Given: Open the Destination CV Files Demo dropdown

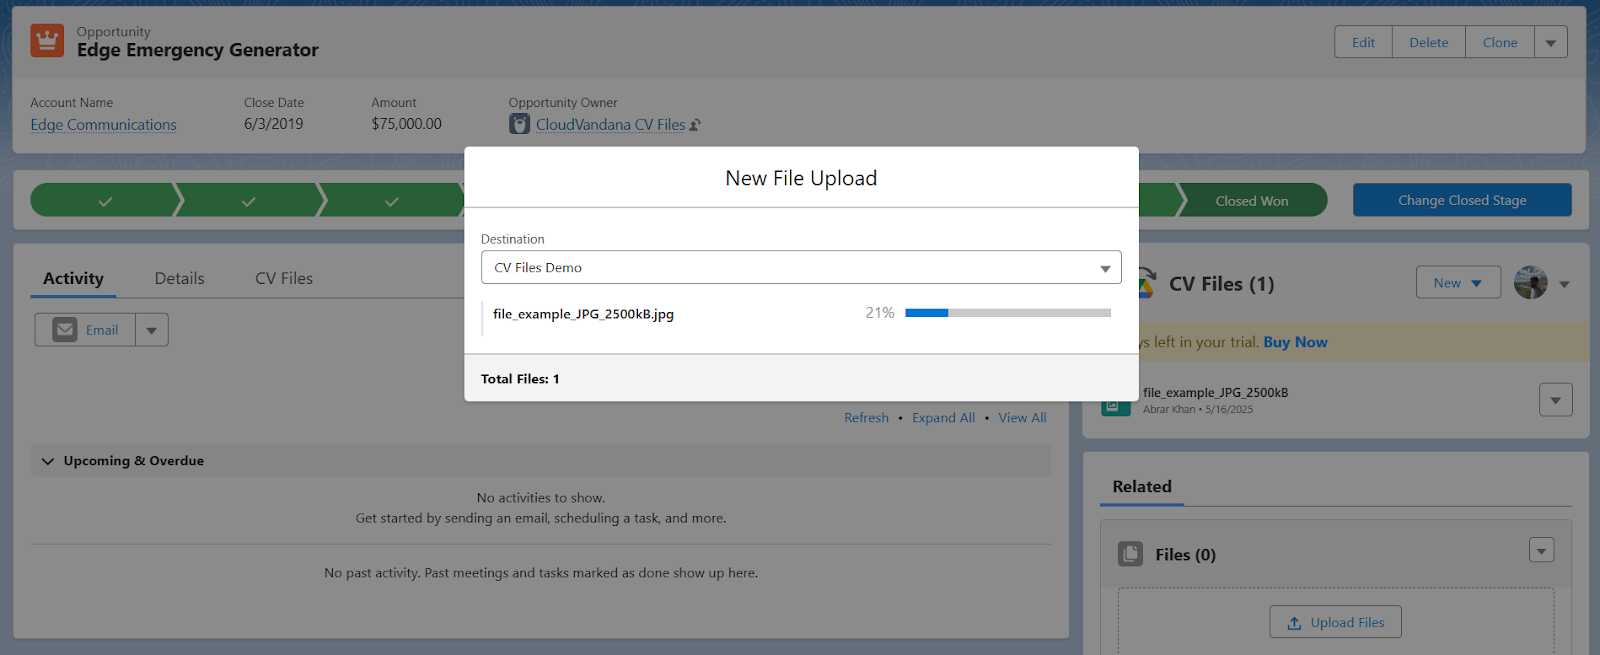Looking at the screenshot, I should coord(801,268).
